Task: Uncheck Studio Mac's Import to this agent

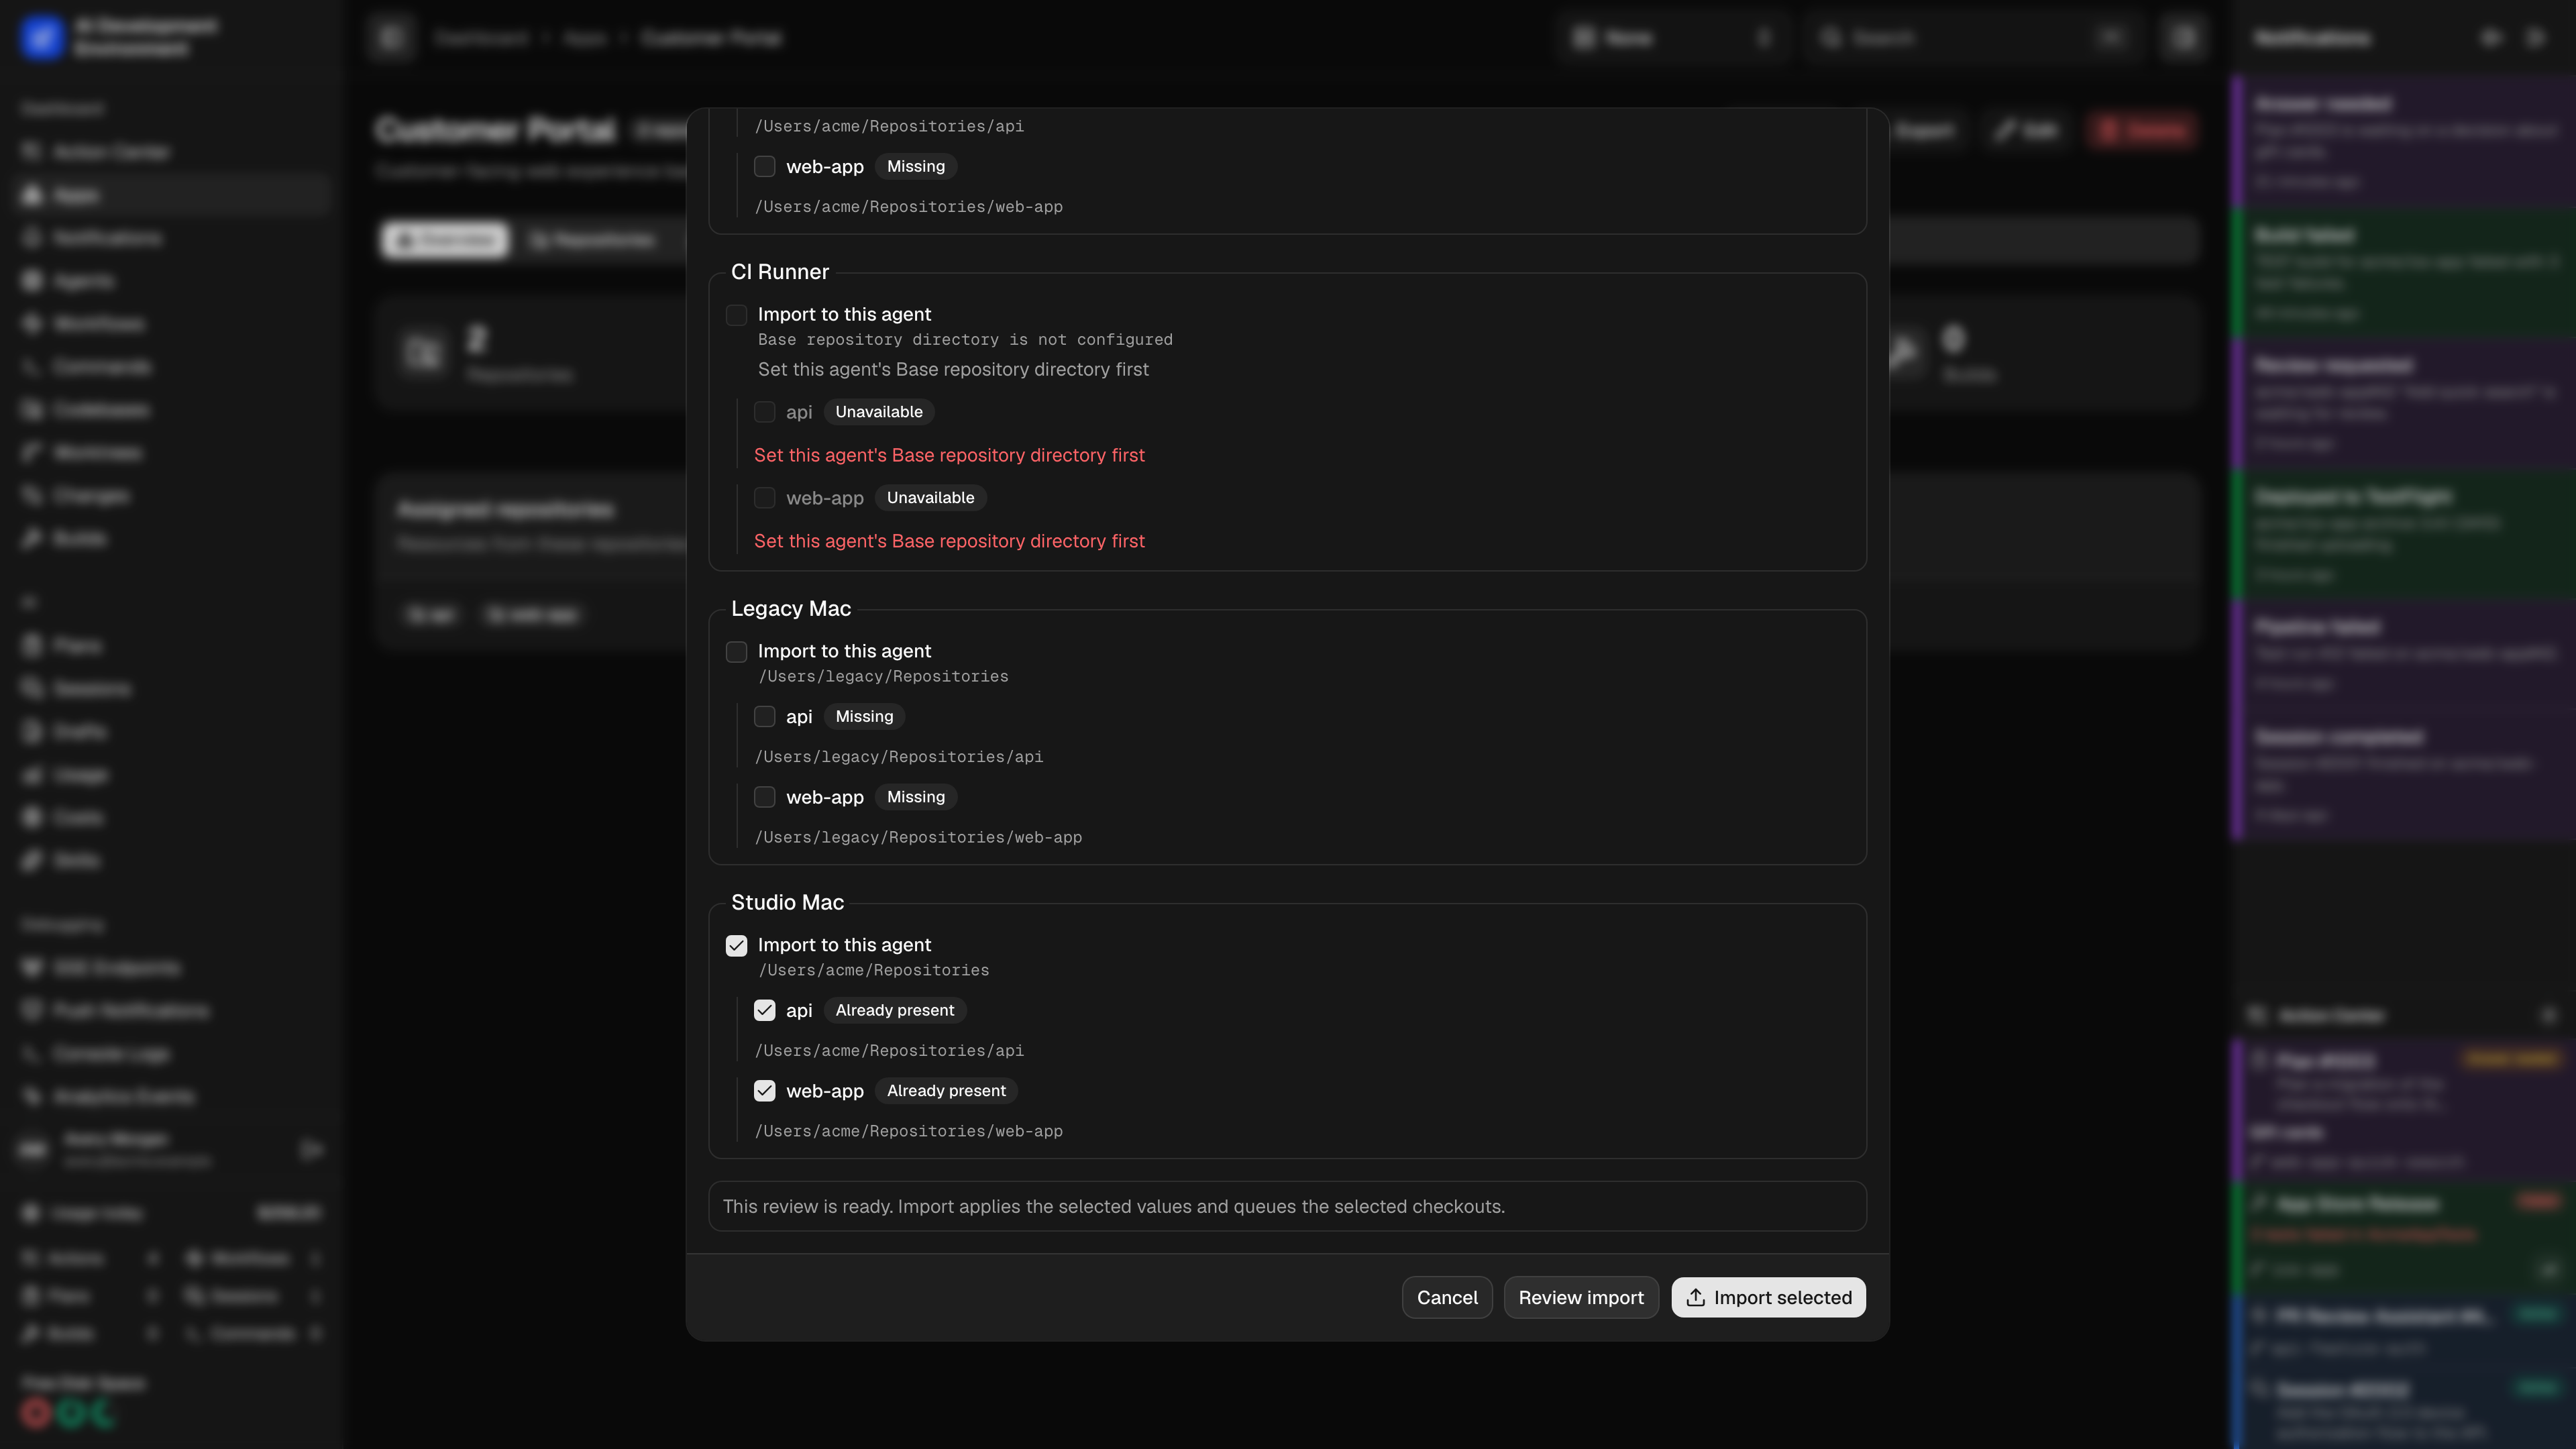Action: (736, 946)
